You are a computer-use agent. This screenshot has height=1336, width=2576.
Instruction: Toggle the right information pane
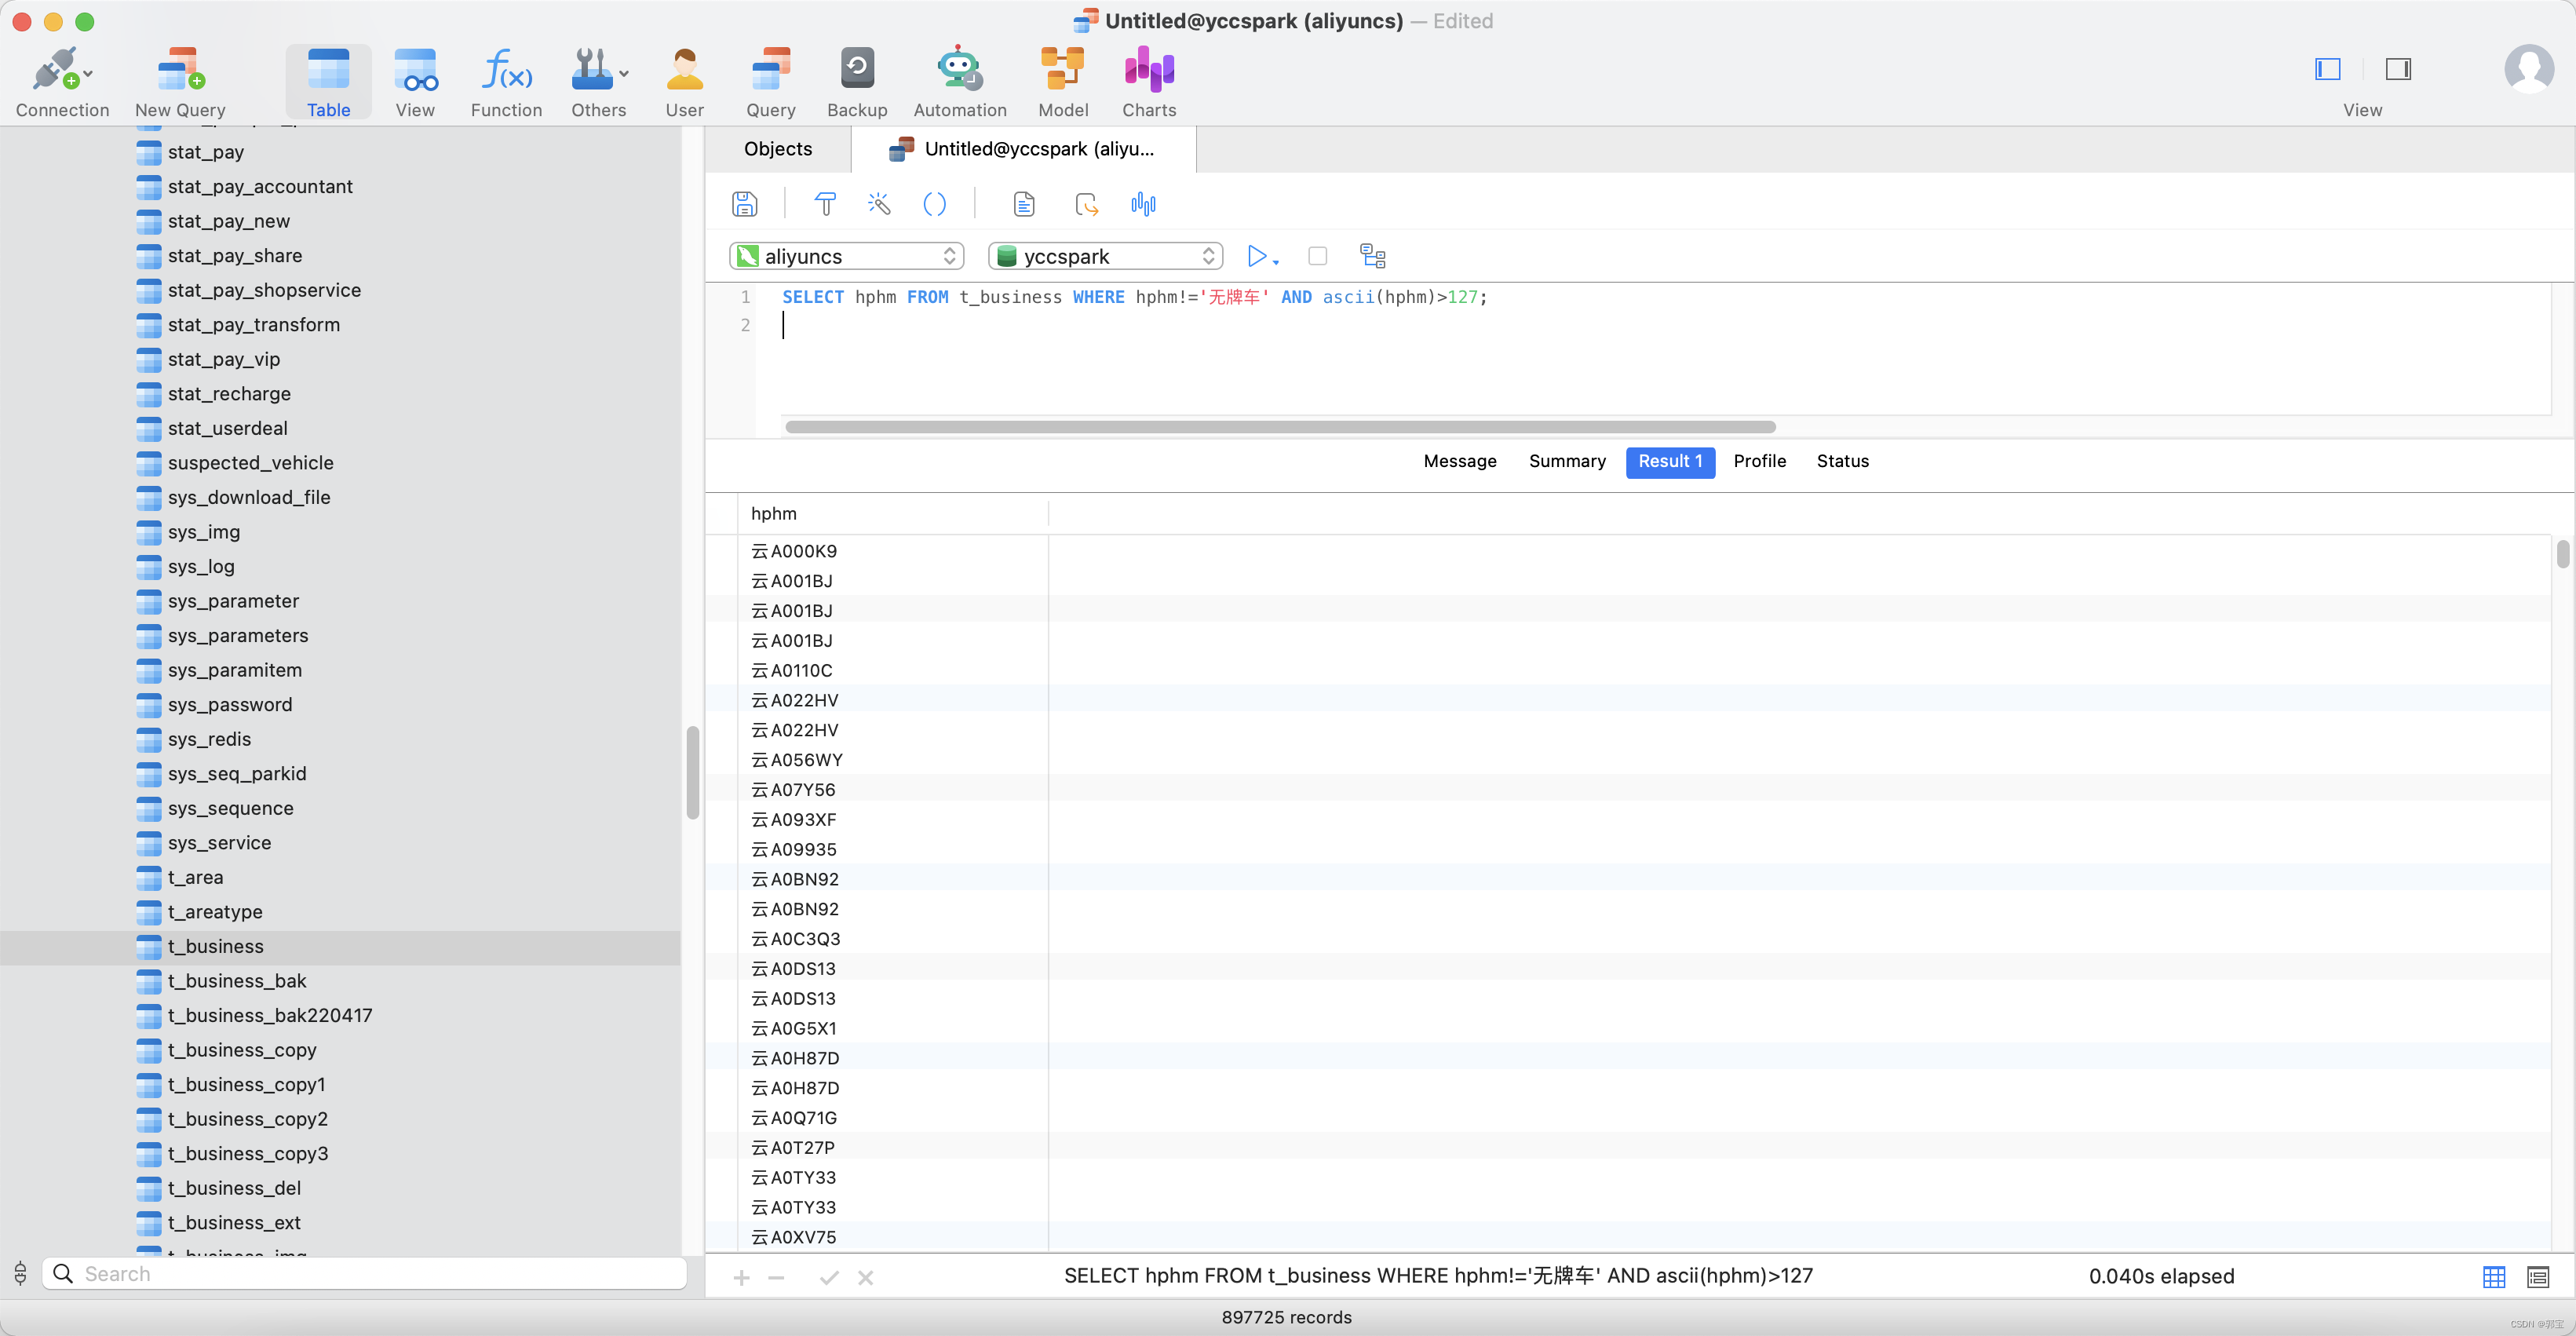2398,69
